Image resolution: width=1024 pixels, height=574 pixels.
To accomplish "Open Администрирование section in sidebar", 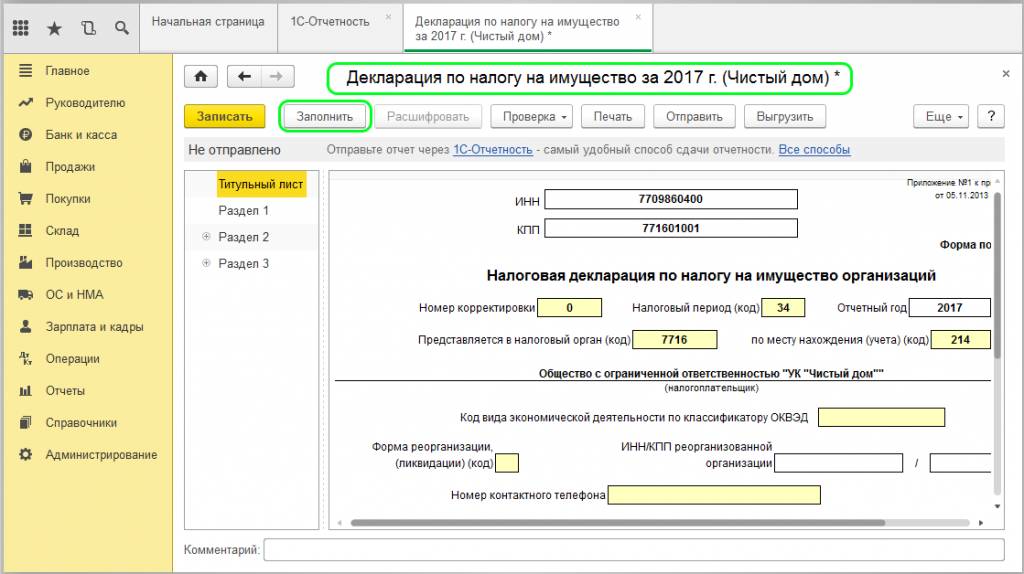I will [x=101, y=454].
